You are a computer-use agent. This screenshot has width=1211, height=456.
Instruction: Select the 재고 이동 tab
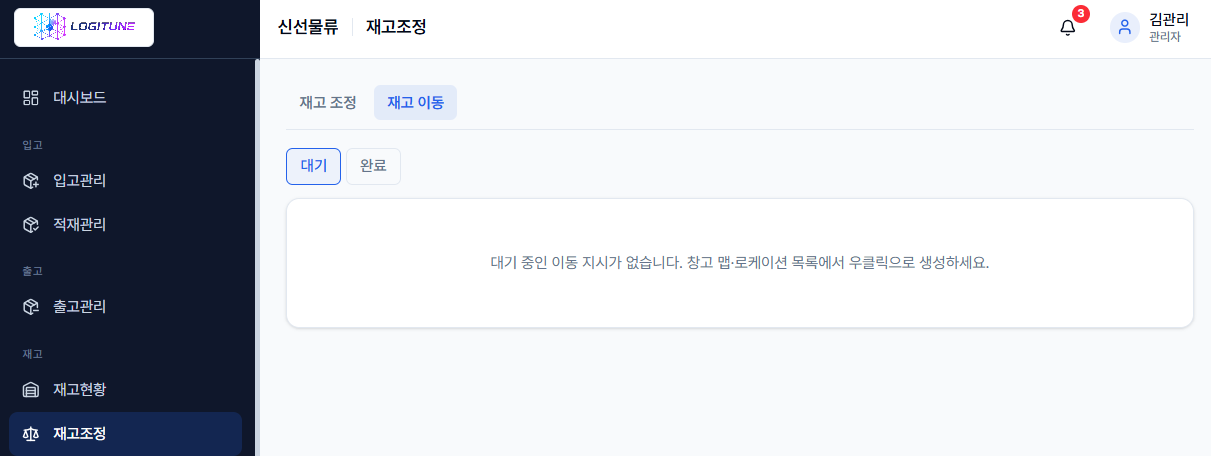point(415,102)
